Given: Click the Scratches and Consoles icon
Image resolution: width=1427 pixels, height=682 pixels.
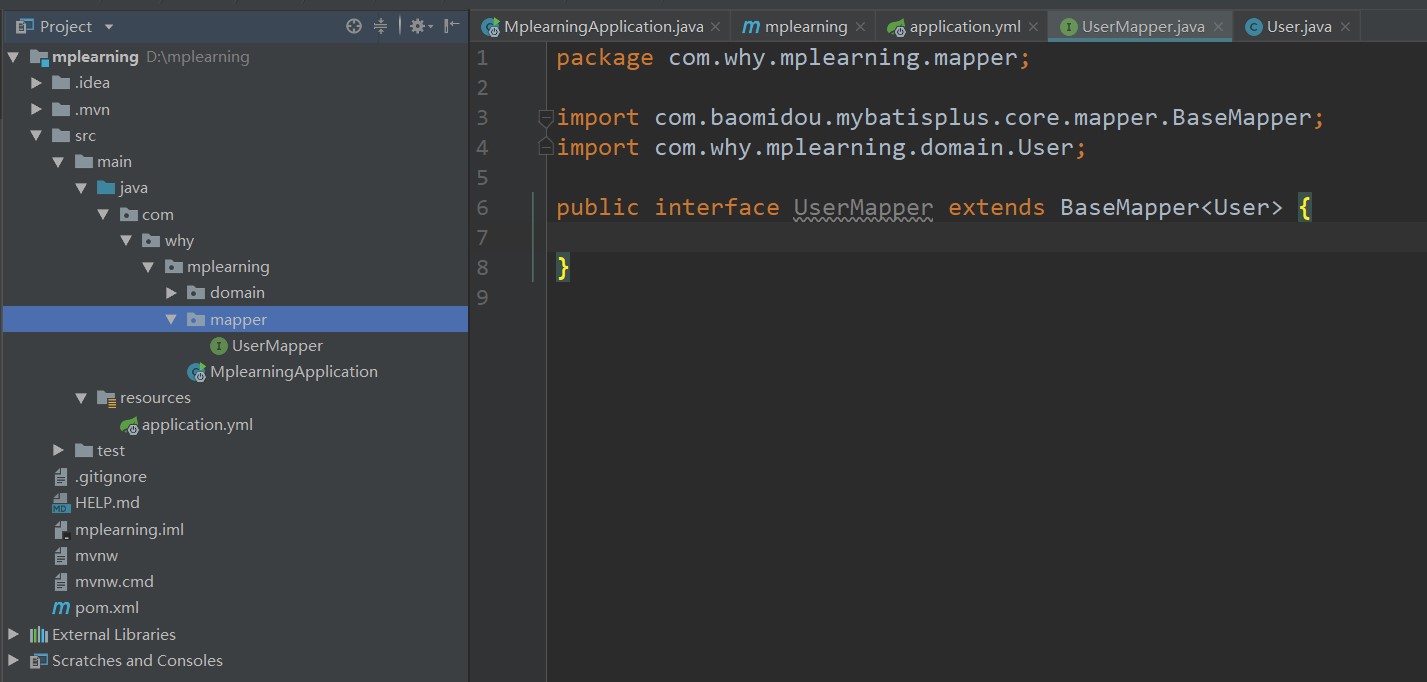Looking at the screenshot, I should coord(38,660).
